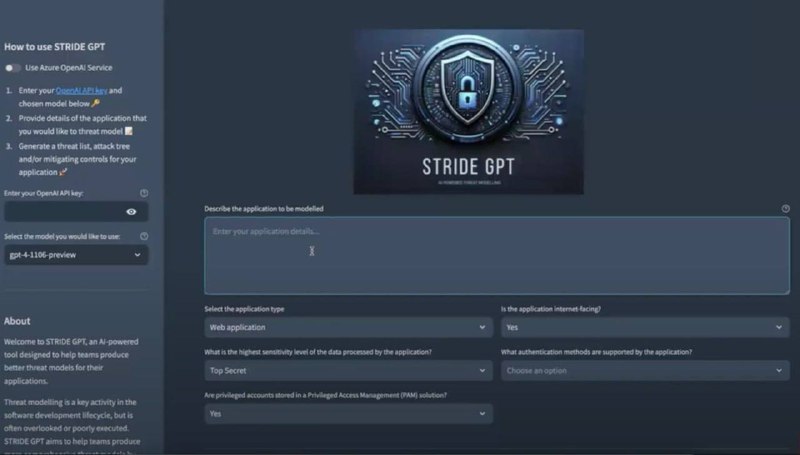The image size is (800, 455).
Task: Expand the PAM solution Yes dropdown
Action: (348, 414)
